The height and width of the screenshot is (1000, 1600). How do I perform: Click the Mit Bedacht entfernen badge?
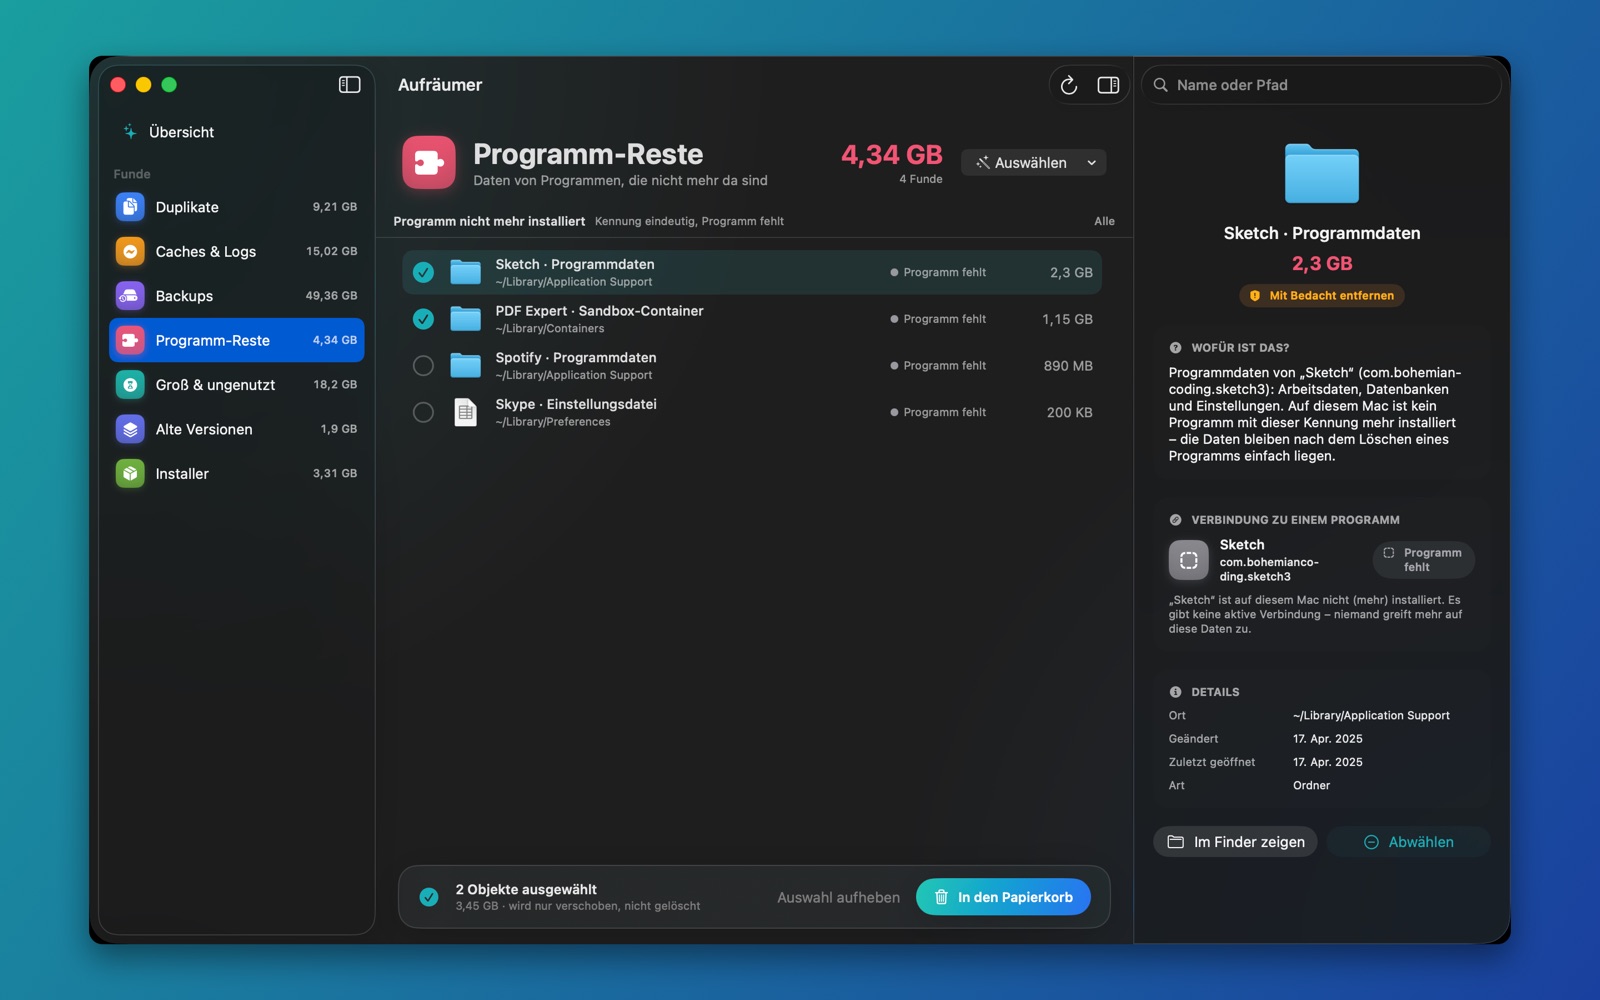(1322, 296)
